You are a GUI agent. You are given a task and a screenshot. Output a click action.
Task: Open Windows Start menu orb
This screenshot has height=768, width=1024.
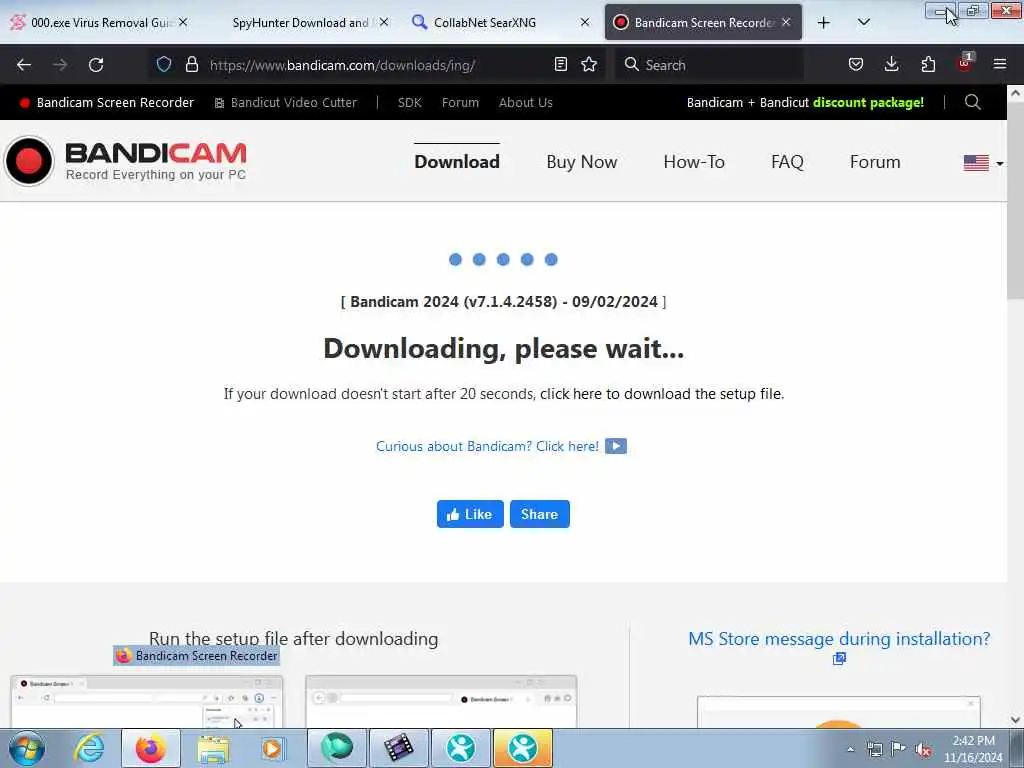tap(27, 748)
